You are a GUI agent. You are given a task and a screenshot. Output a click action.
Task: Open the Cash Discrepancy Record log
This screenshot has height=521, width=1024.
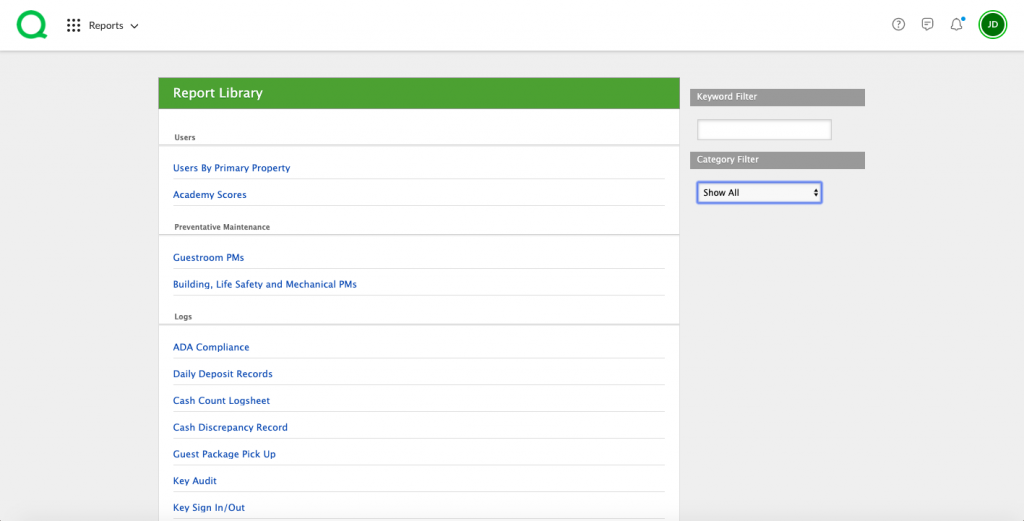pos(230,428)
